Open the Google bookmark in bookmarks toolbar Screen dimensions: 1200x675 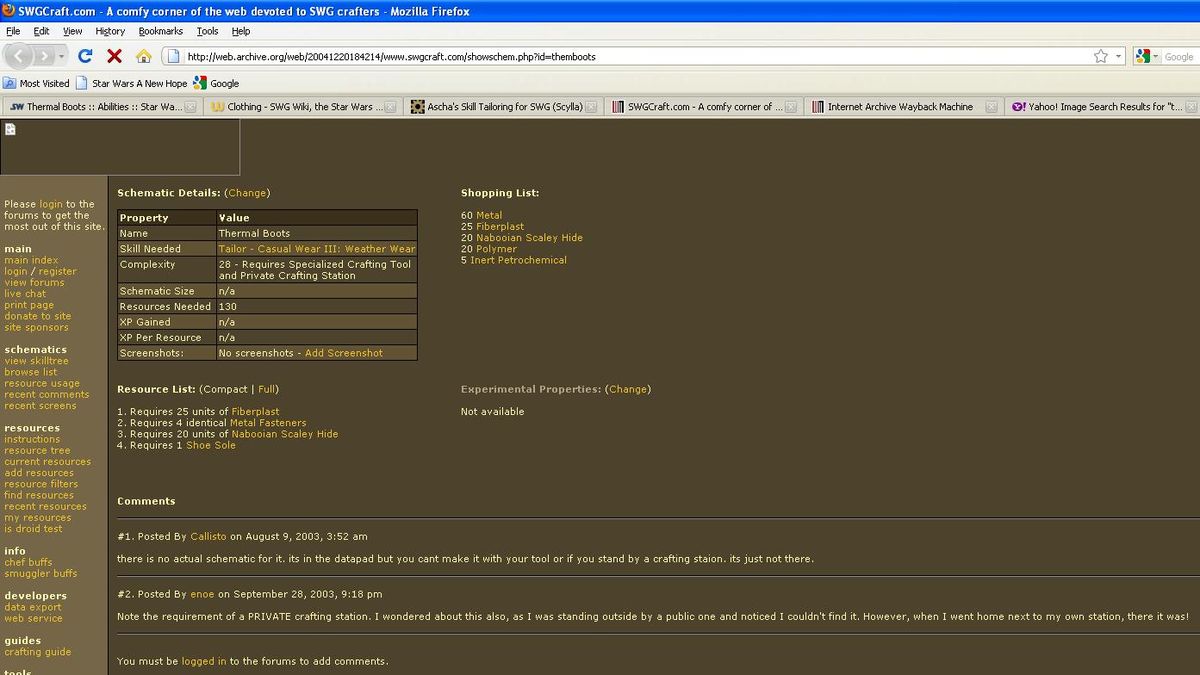216,84
